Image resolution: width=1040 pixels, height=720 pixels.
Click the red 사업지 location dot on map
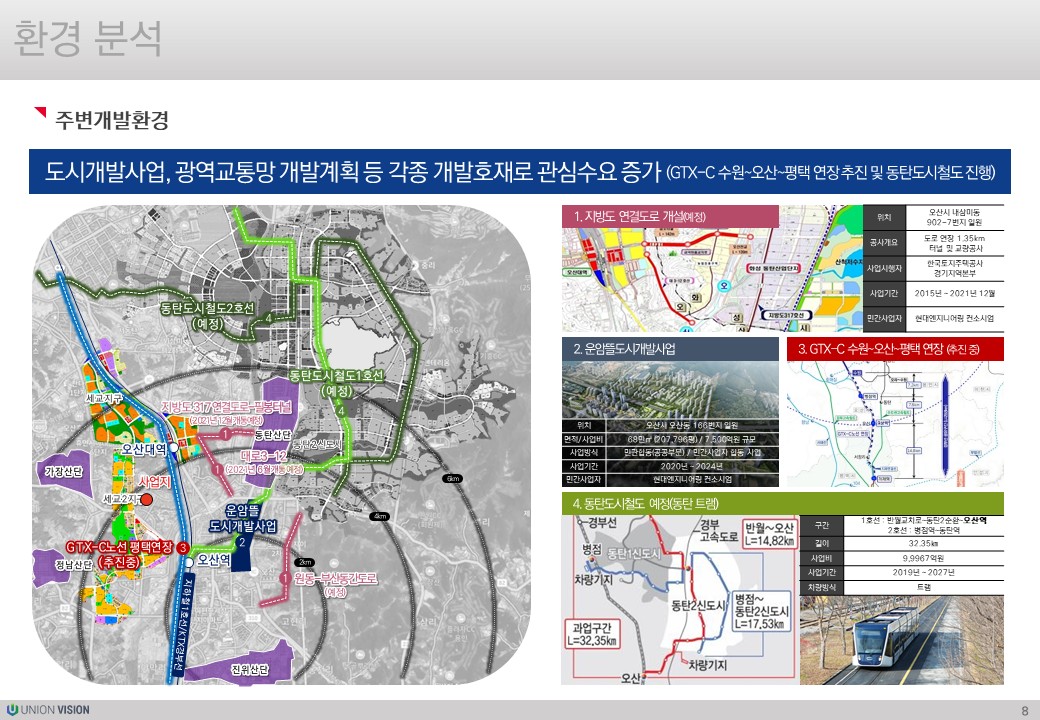click(147, 499)
